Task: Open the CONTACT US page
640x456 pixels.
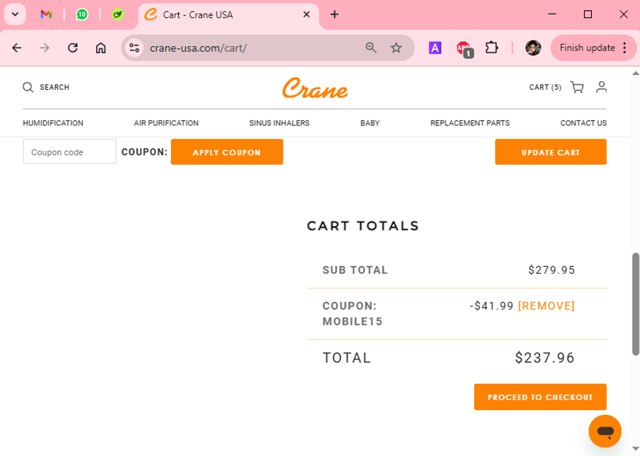Action: coord(583,123)
